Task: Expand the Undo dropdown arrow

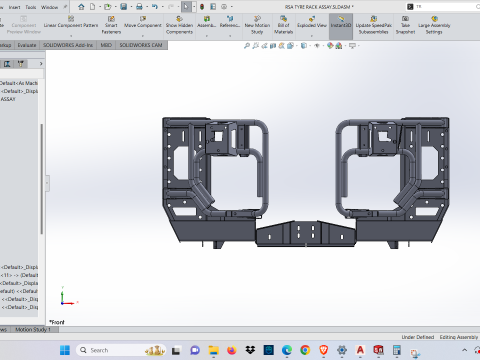Action: coord(162,7)
